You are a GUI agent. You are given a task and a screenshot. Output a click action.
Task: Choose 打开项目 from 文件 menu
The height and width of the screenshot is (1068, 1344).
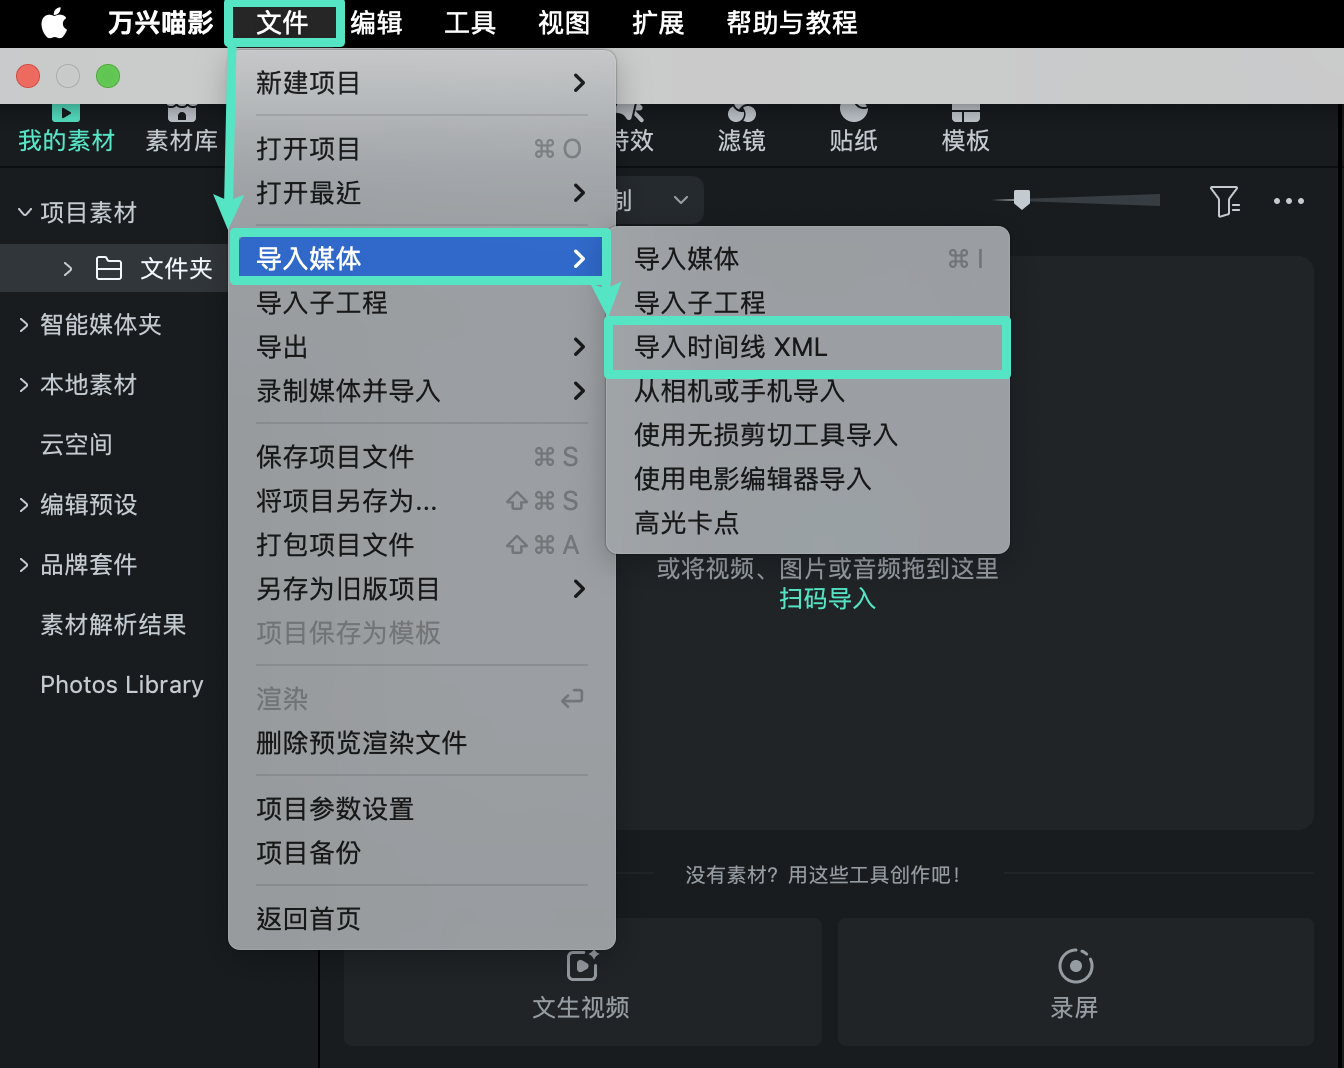point(422,149)
